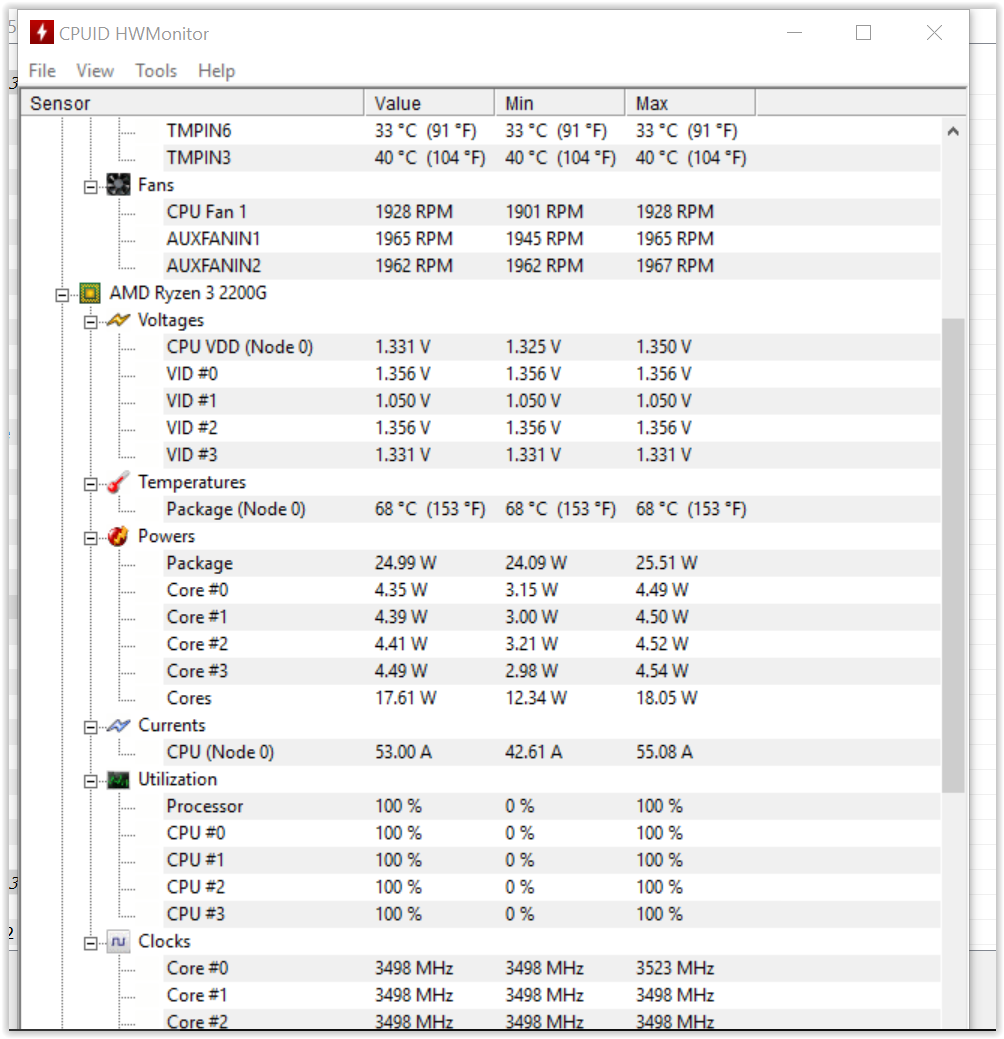Viewport: 1004px width, 1039px height.
Task: Collapse the Currents group
Action: point(91,728)
